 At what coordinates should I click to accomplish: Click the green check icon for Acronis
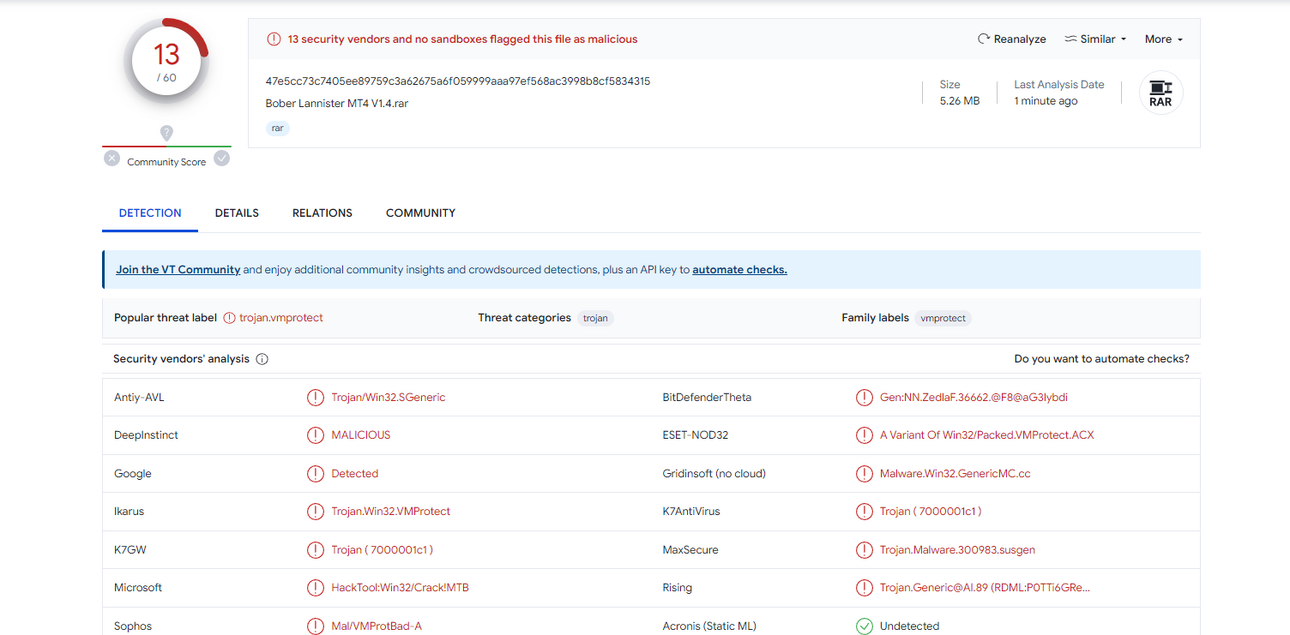click(864, 626)
